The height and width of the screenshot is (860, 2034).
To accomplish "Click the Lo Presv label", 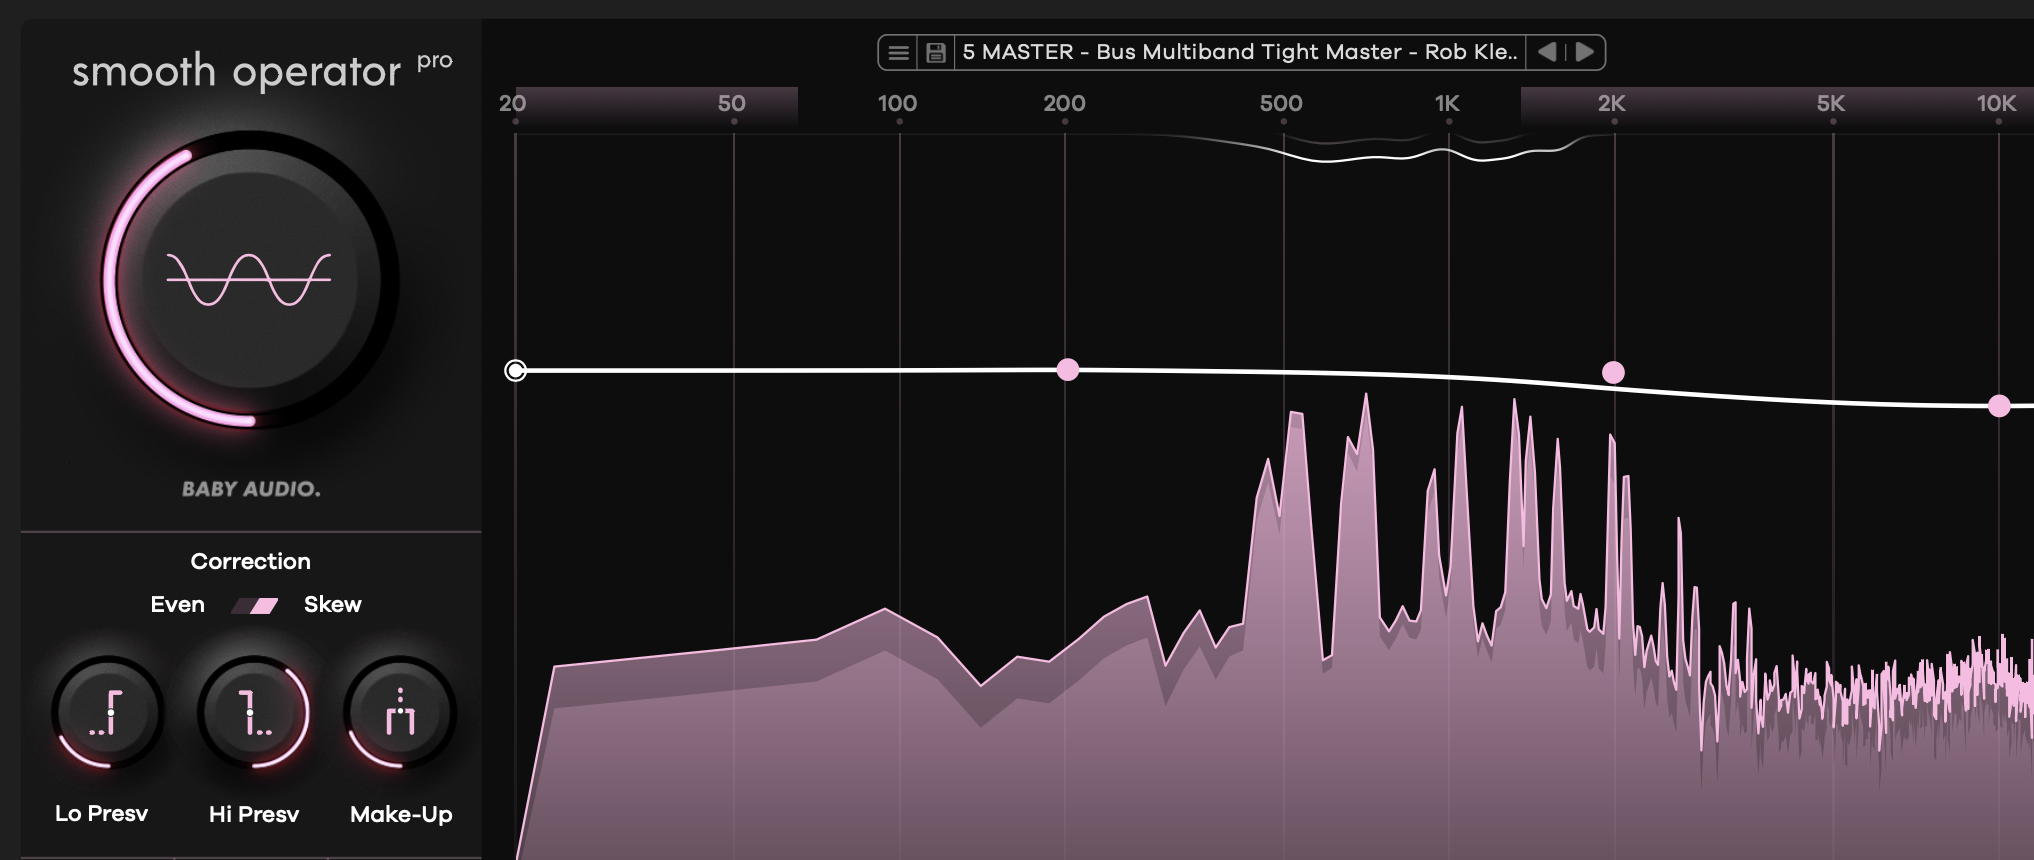I will (101, 813).
